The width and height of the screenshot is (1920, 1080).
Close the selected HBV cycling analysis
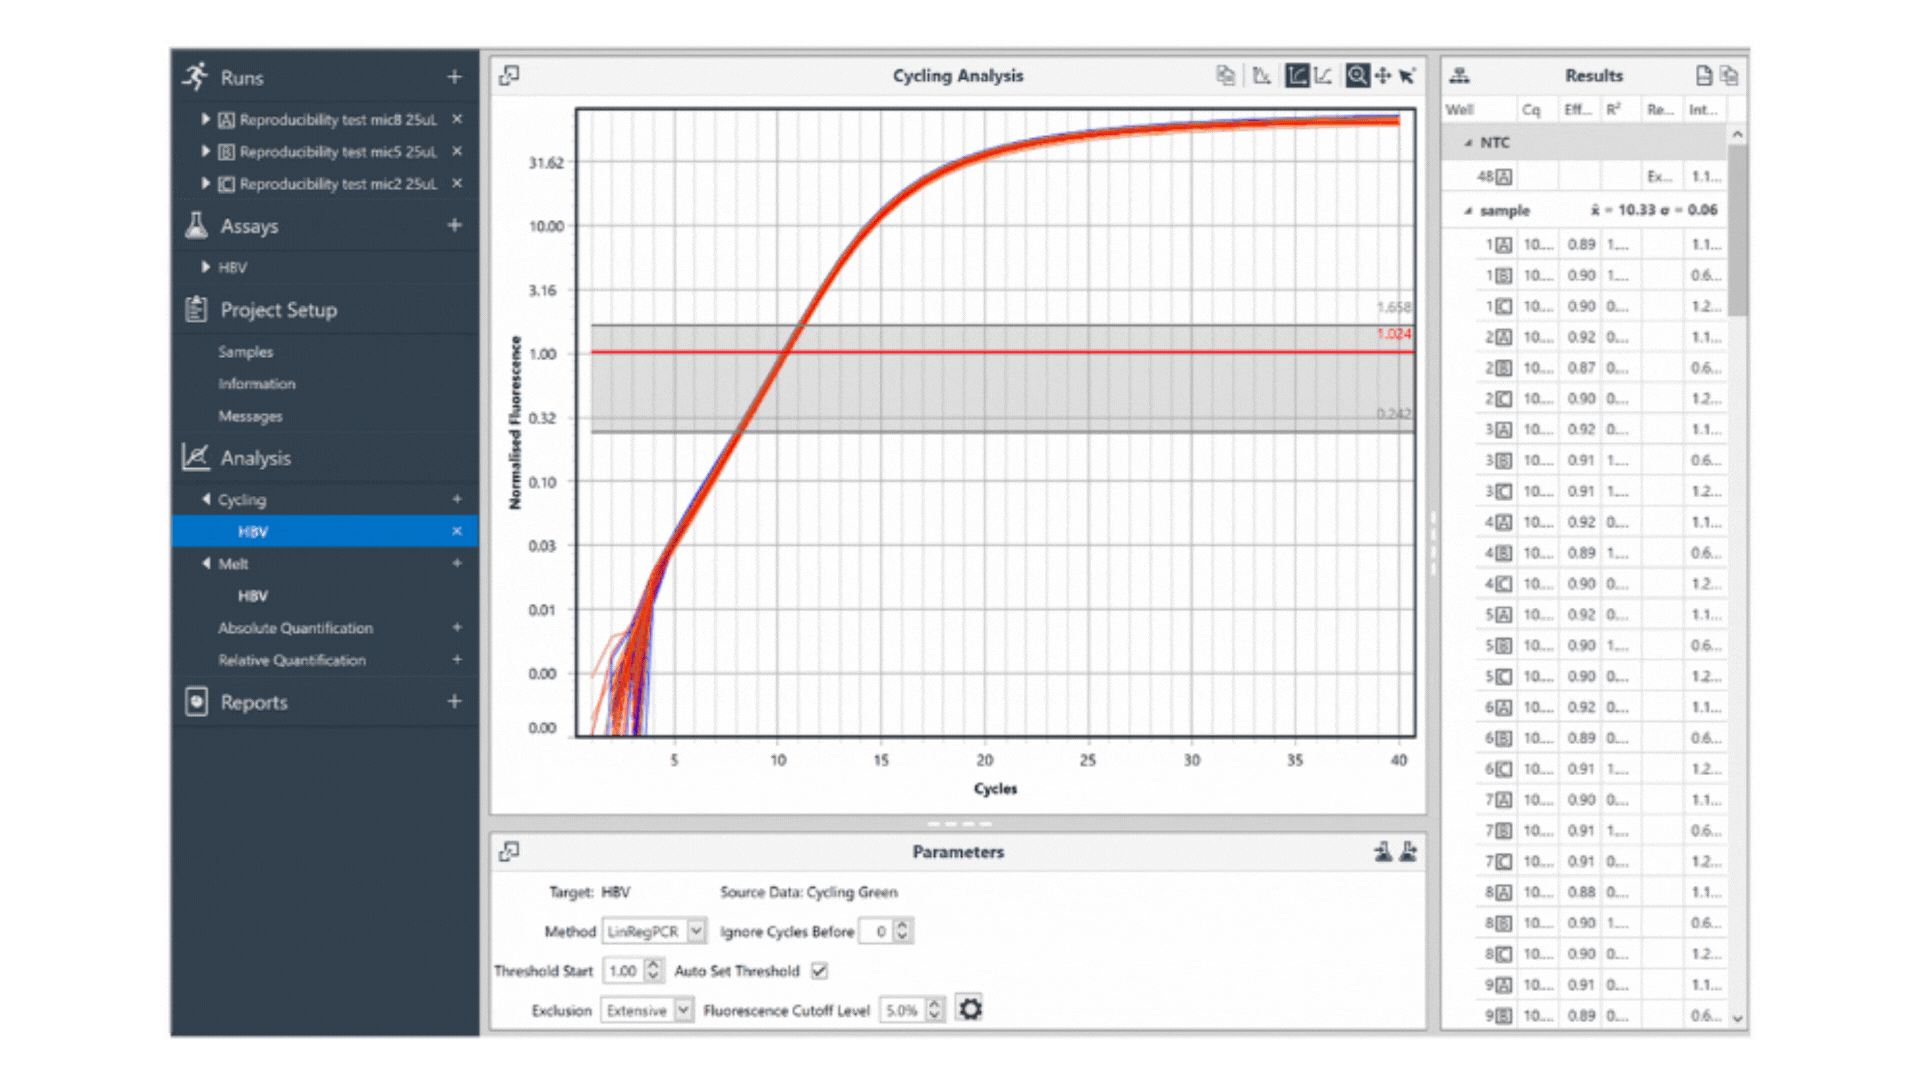(x=457, y=531)
